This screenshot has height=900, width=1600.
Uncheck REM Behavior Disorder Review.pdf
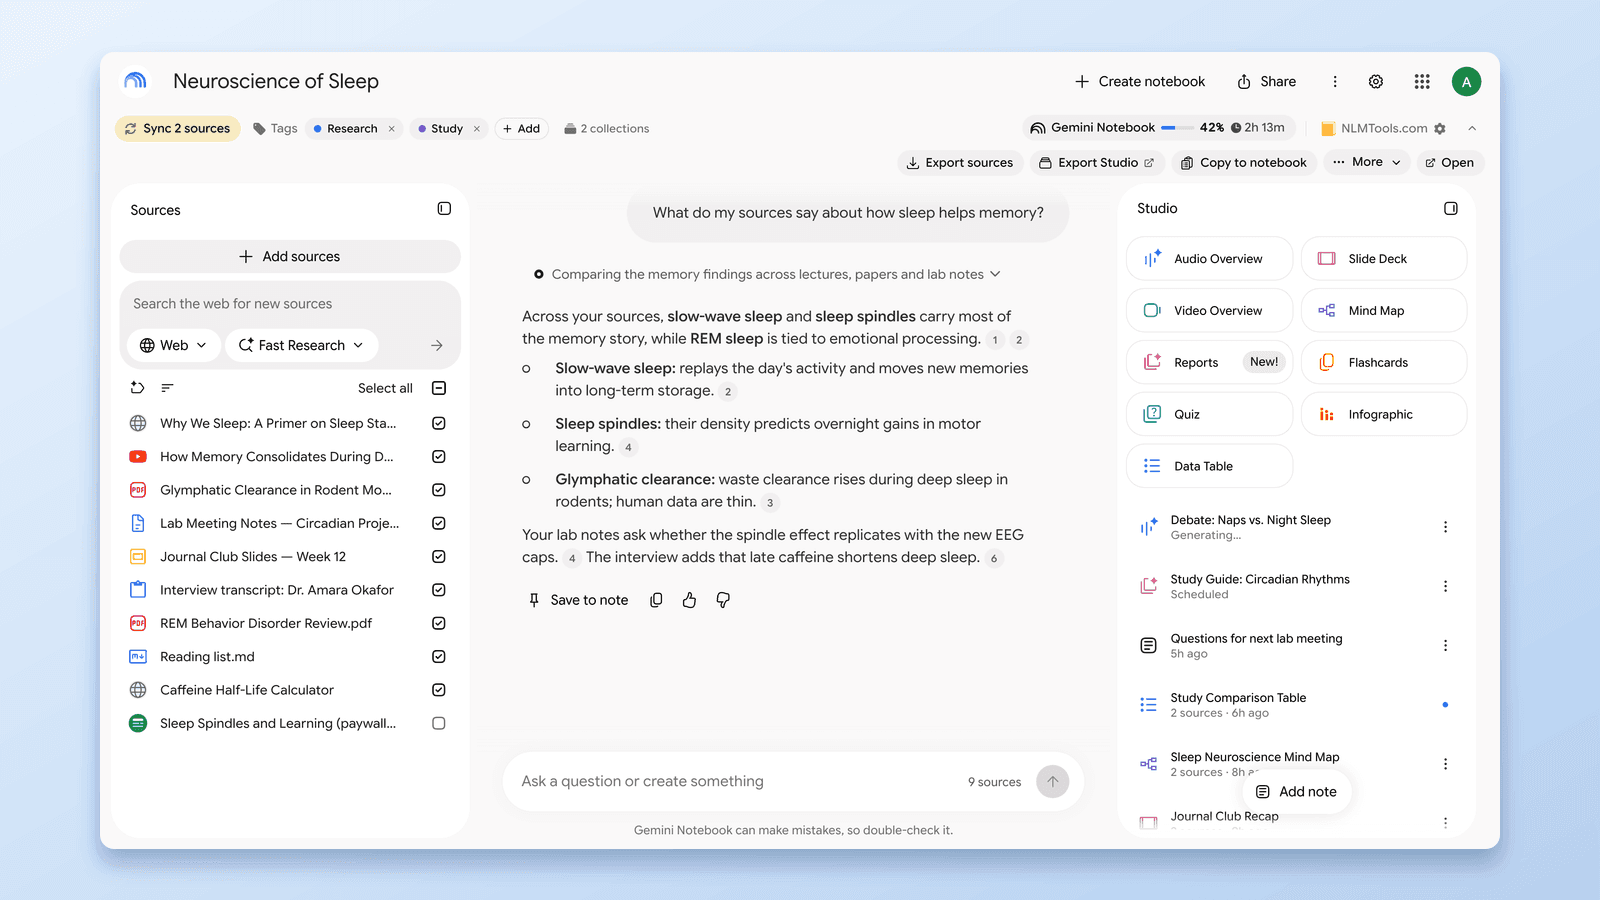439,623
